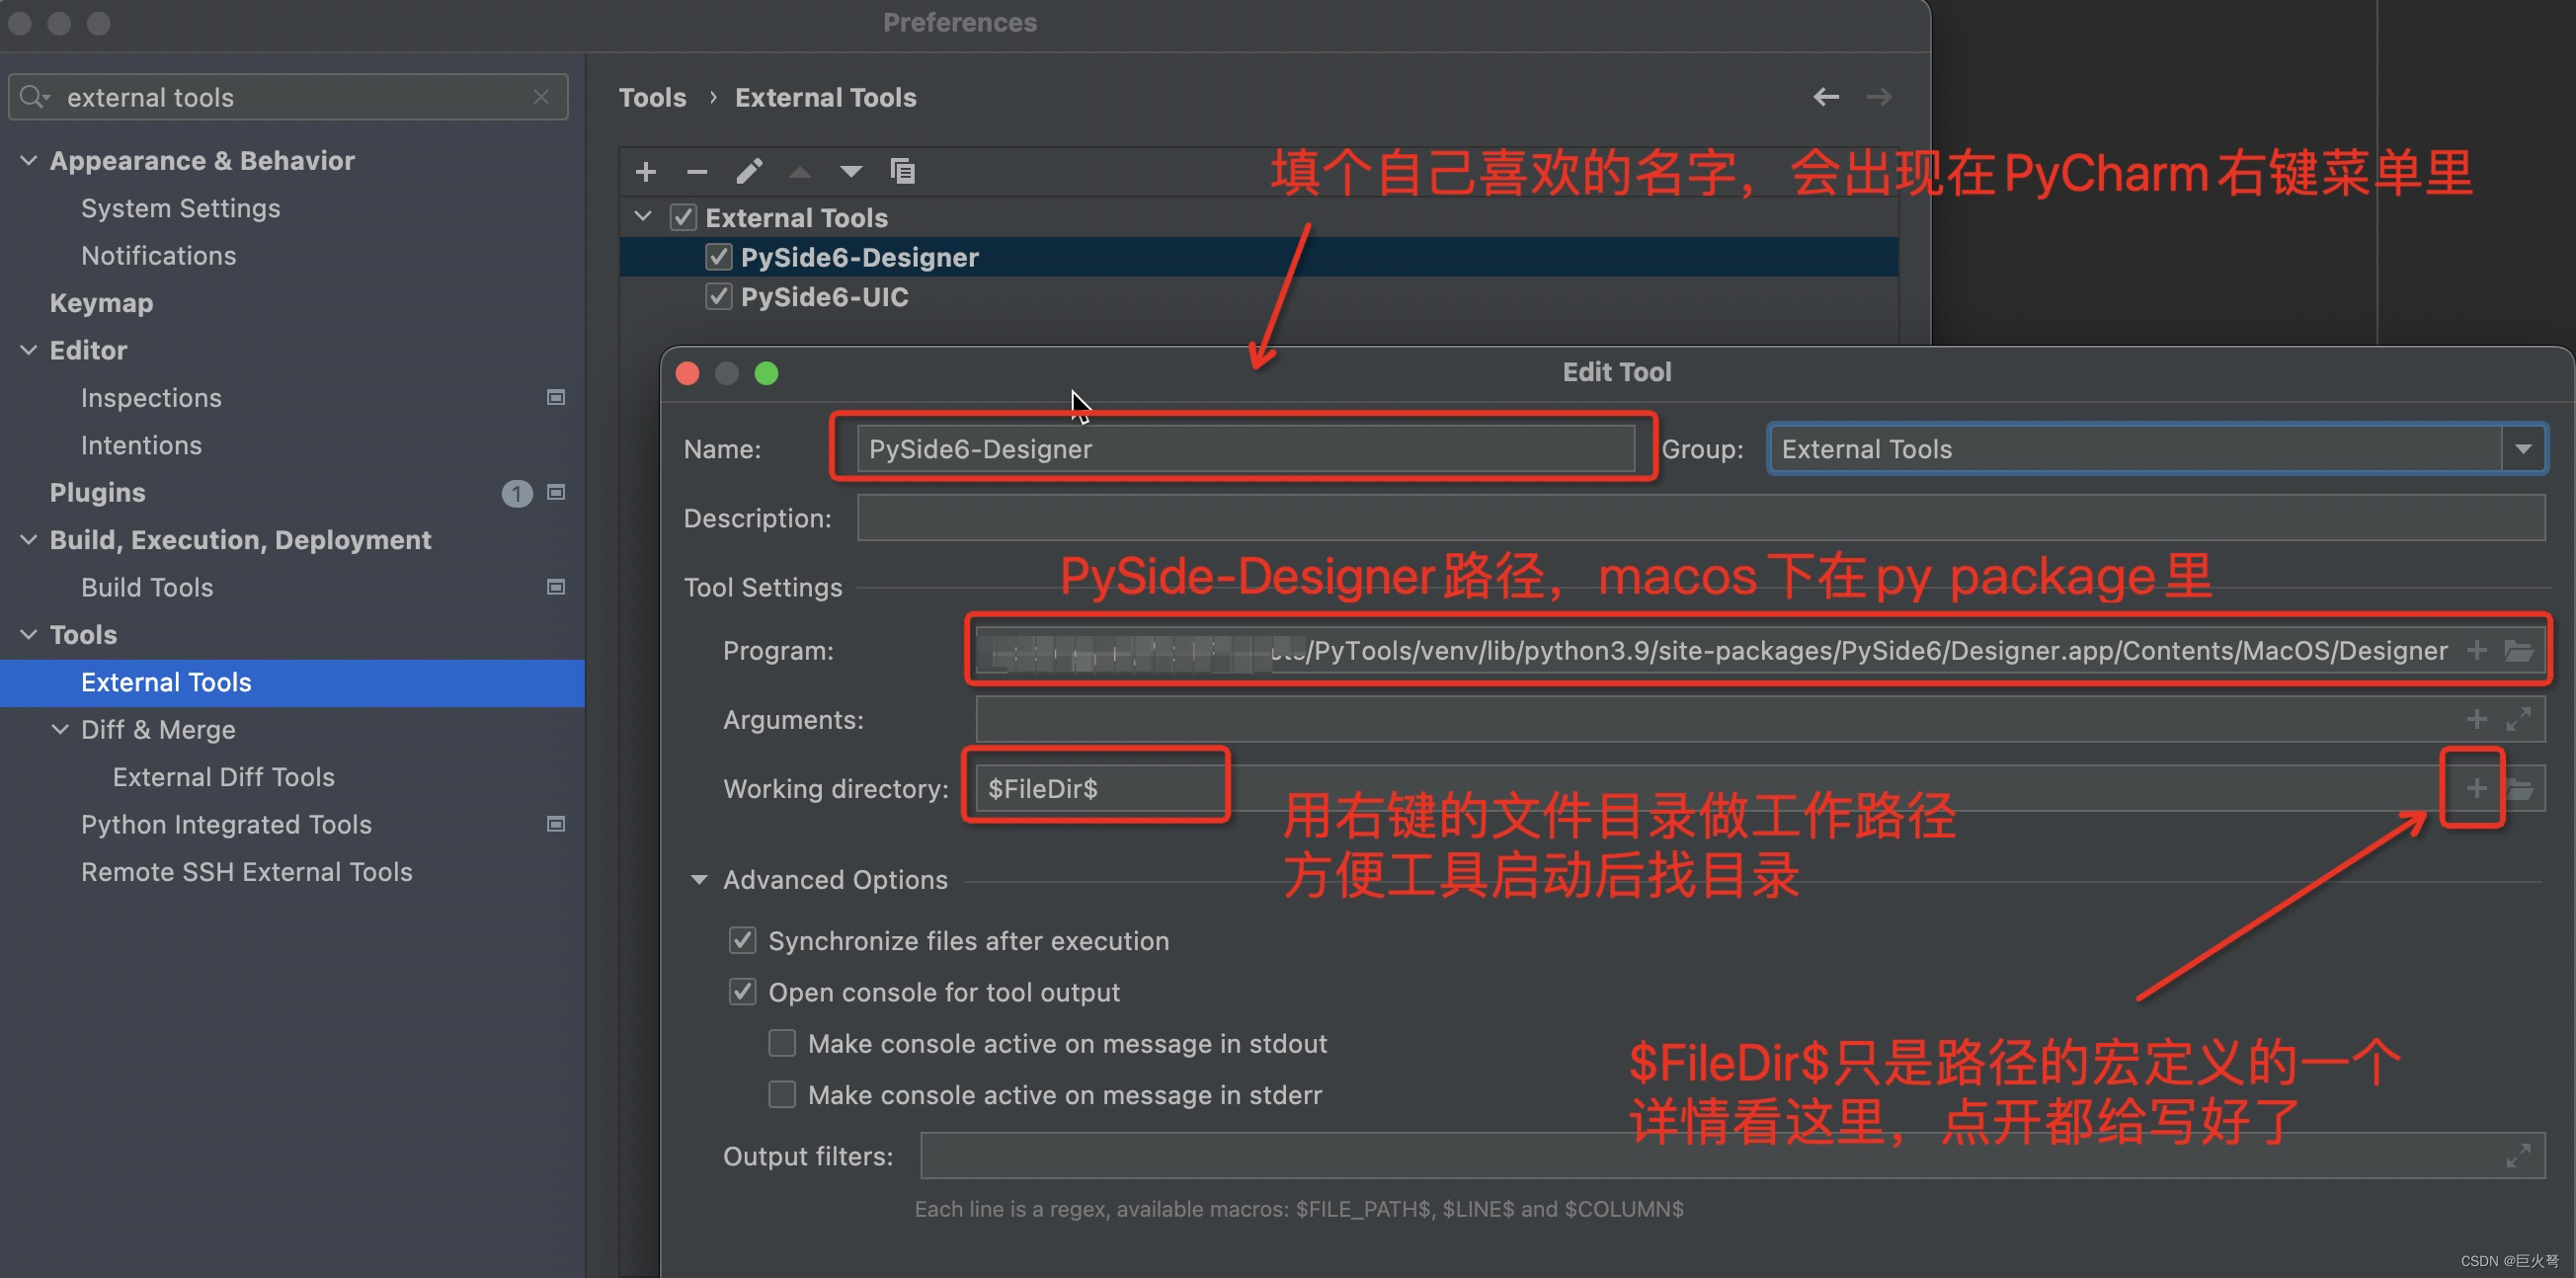Select Keymap in settings sidebar
Viewport: 2576px width, 1278px height.
(101, 303)
